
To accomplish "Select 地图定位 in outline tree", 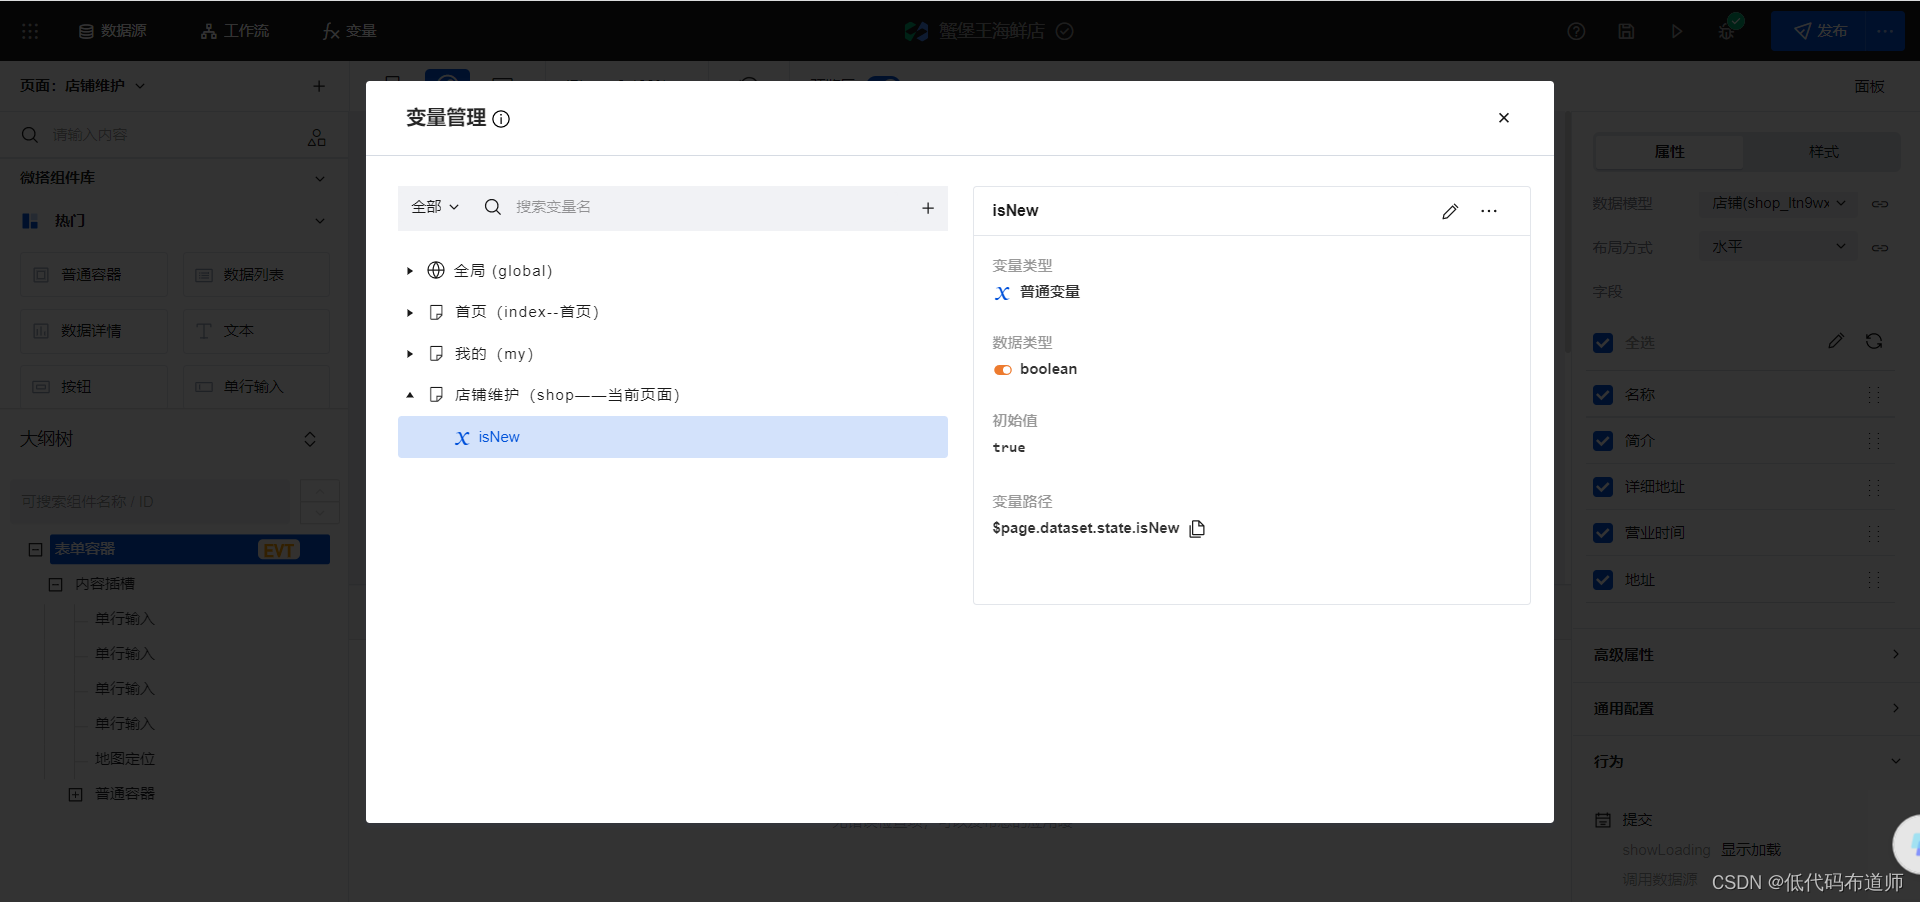I will click(125, 759).
